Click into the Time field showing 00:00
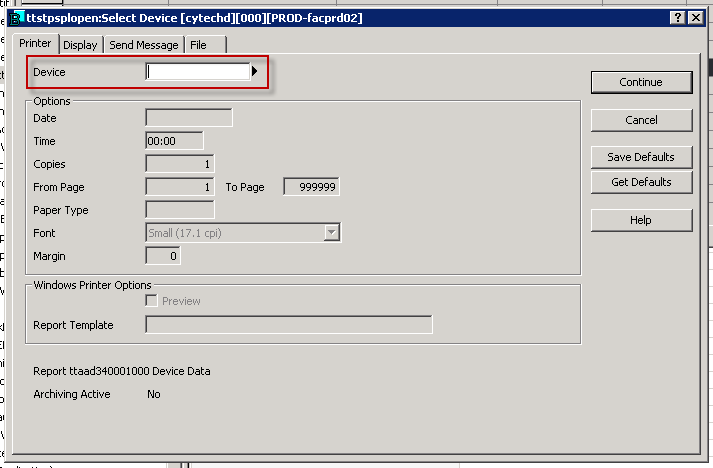713x468 pixels. [175, 141]
